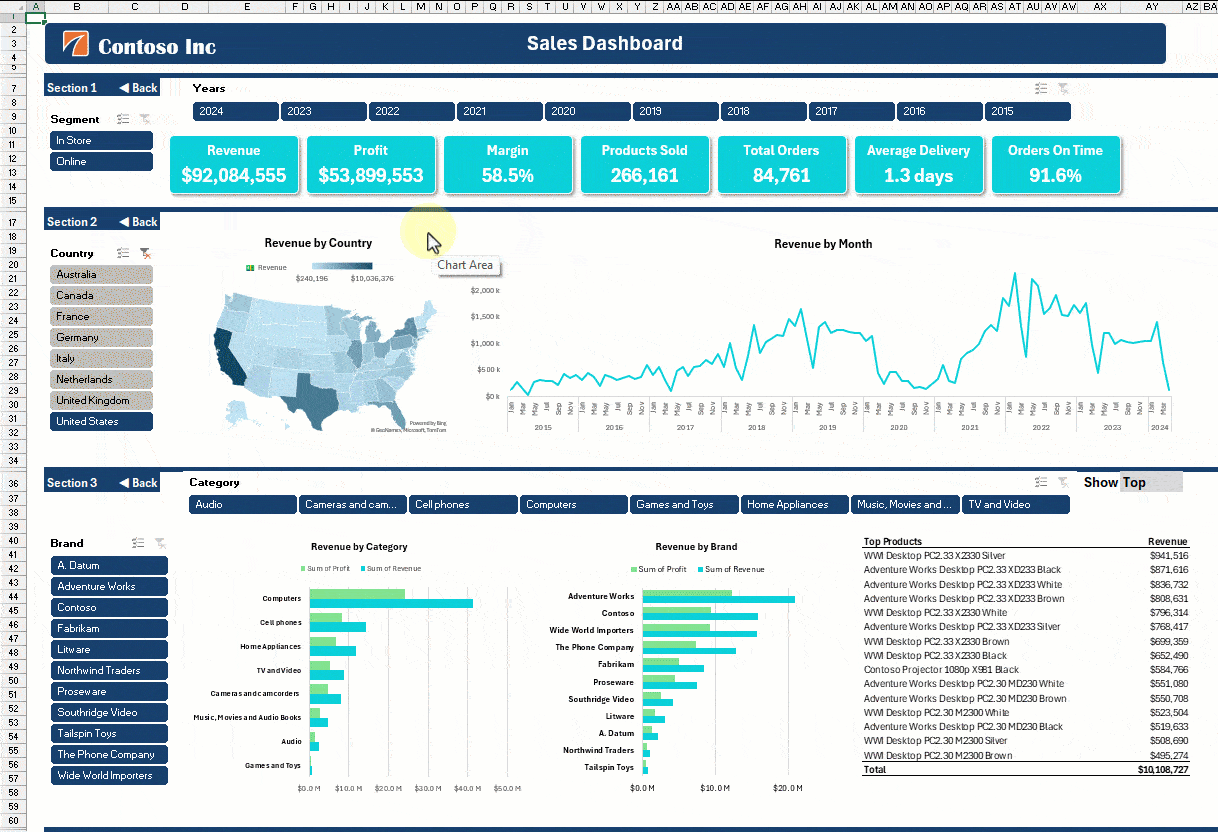Choose Adventure Works in Brand slicer
The width and height of the screenshot is (1218, 832).
(110, 587)
